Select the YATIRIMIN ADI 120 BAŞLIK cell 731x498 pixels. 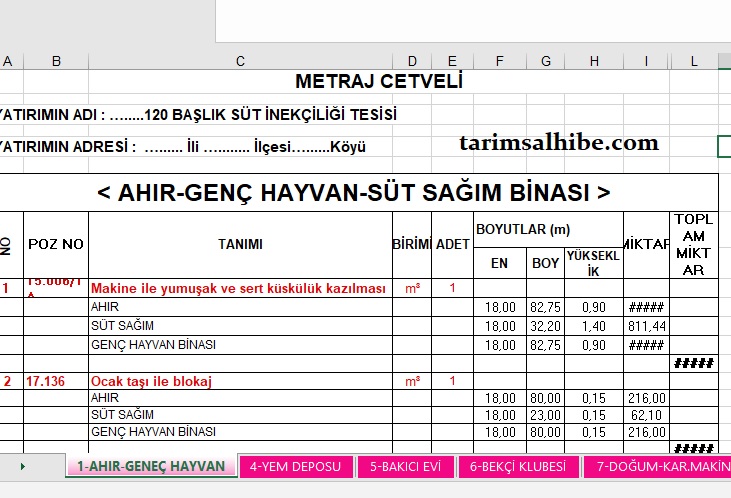[198, 115]
